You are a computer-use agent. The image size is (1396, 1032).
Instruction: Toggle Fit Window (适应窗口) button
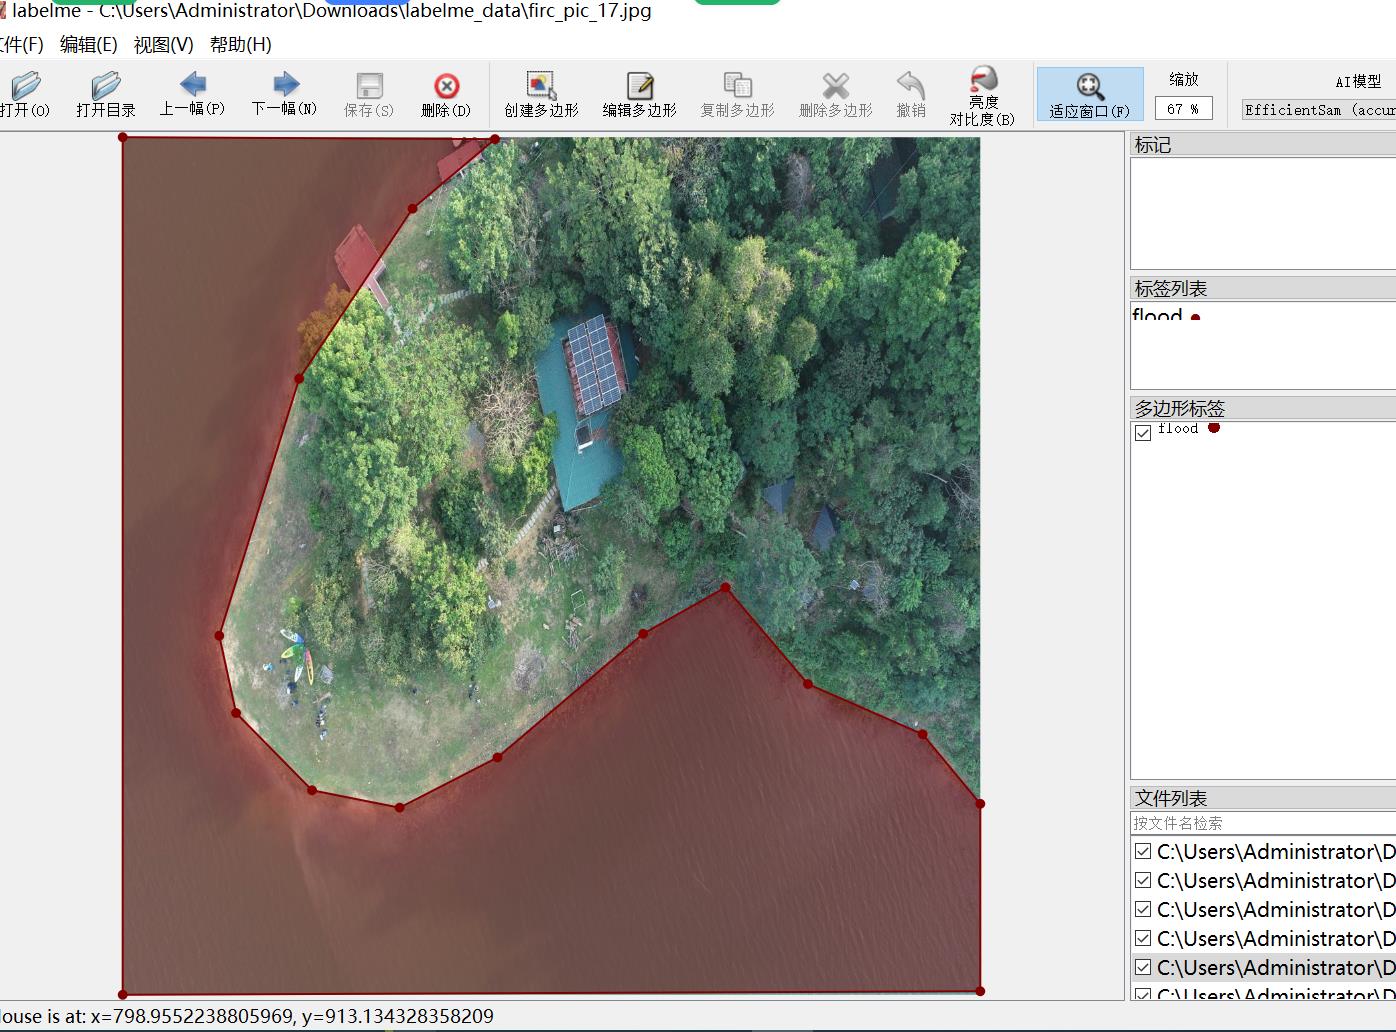tap(1090, 94)
